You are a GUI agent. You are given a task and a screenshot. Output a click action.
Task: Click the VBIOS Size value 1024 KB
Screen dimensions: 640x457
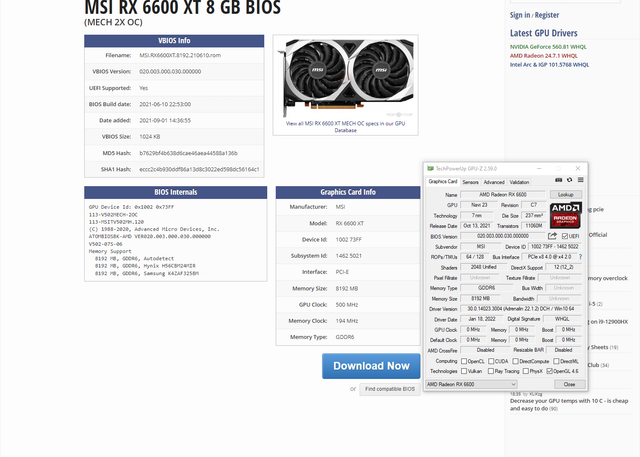150,137
